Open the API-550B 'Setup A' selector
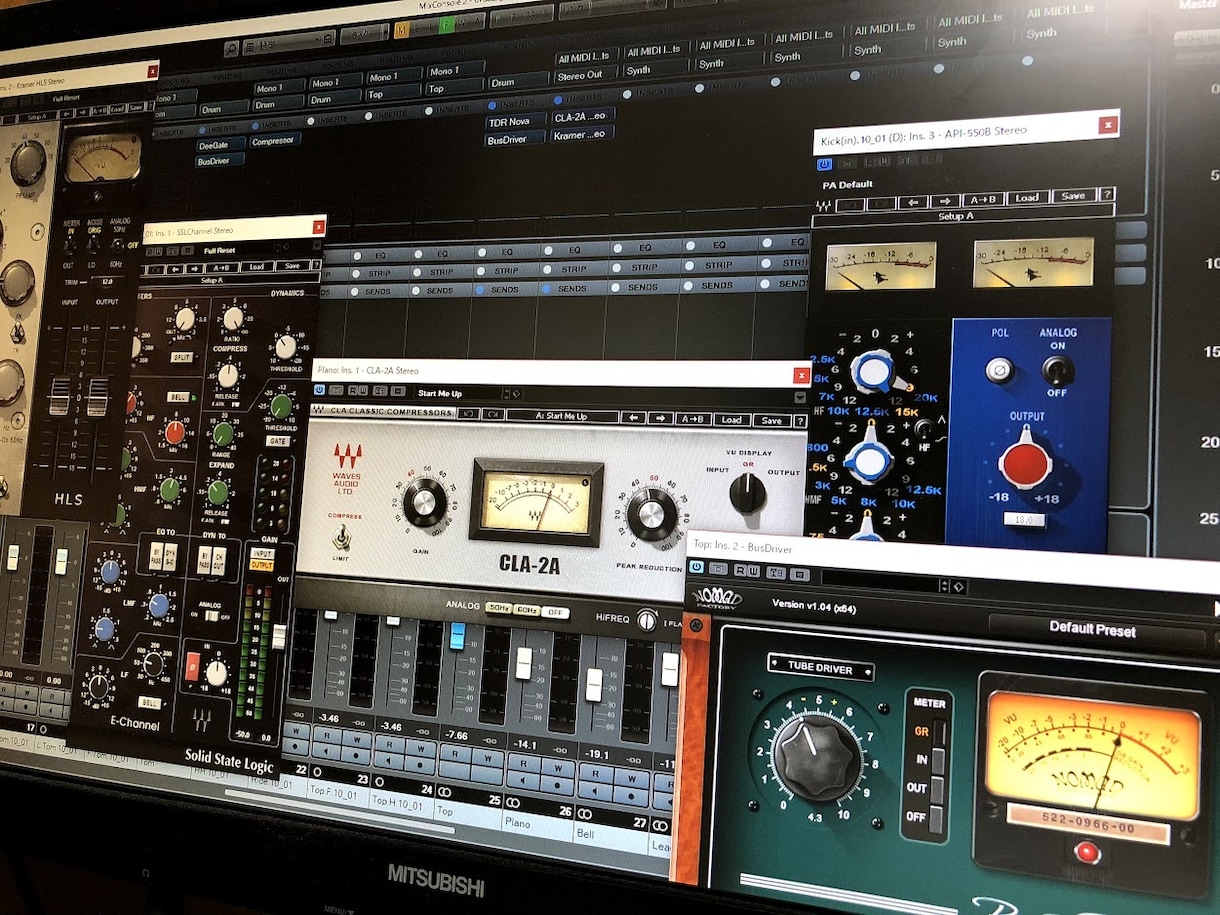 956,216
